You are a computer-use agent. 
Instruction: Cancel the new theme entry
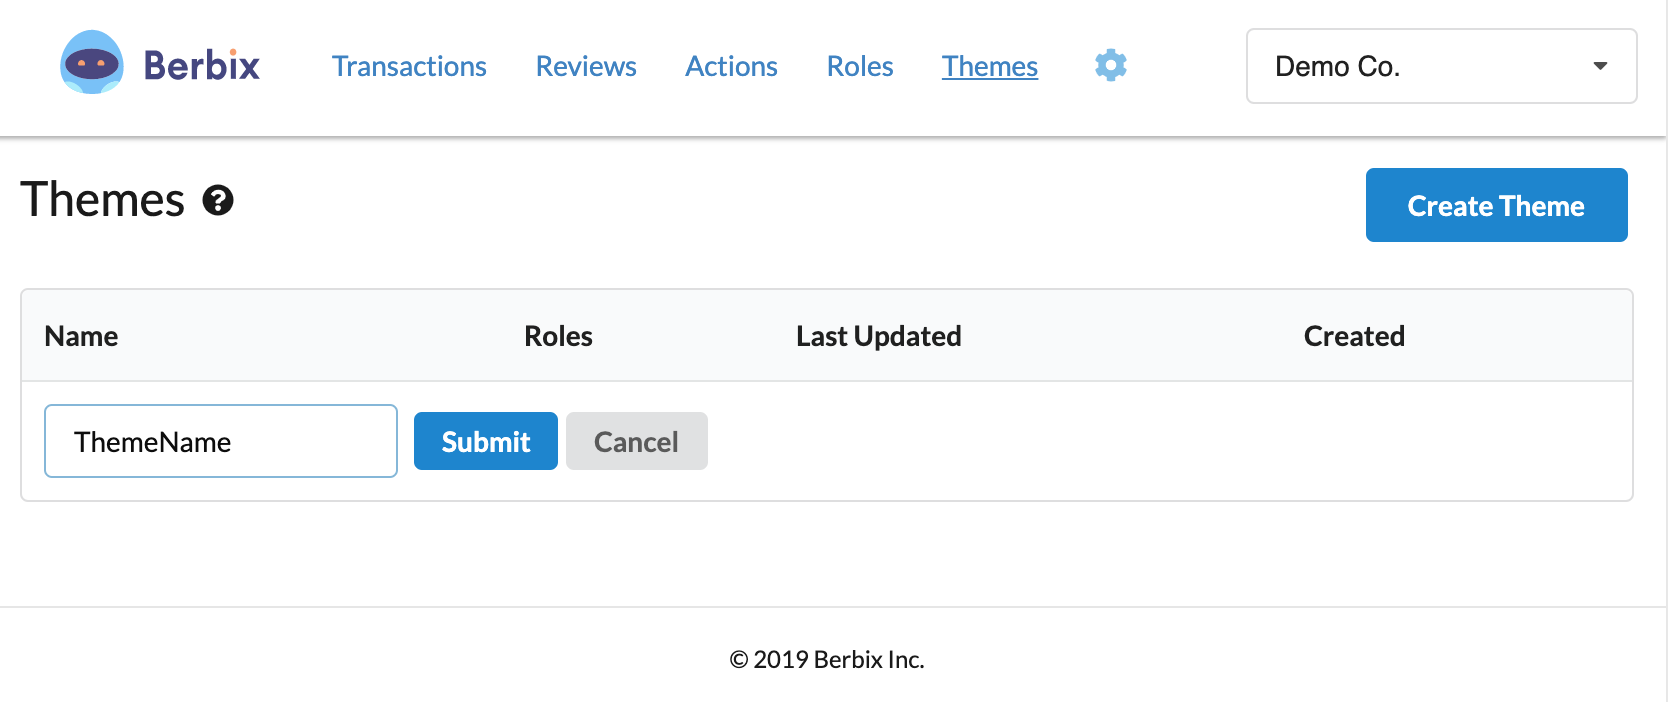636,441
